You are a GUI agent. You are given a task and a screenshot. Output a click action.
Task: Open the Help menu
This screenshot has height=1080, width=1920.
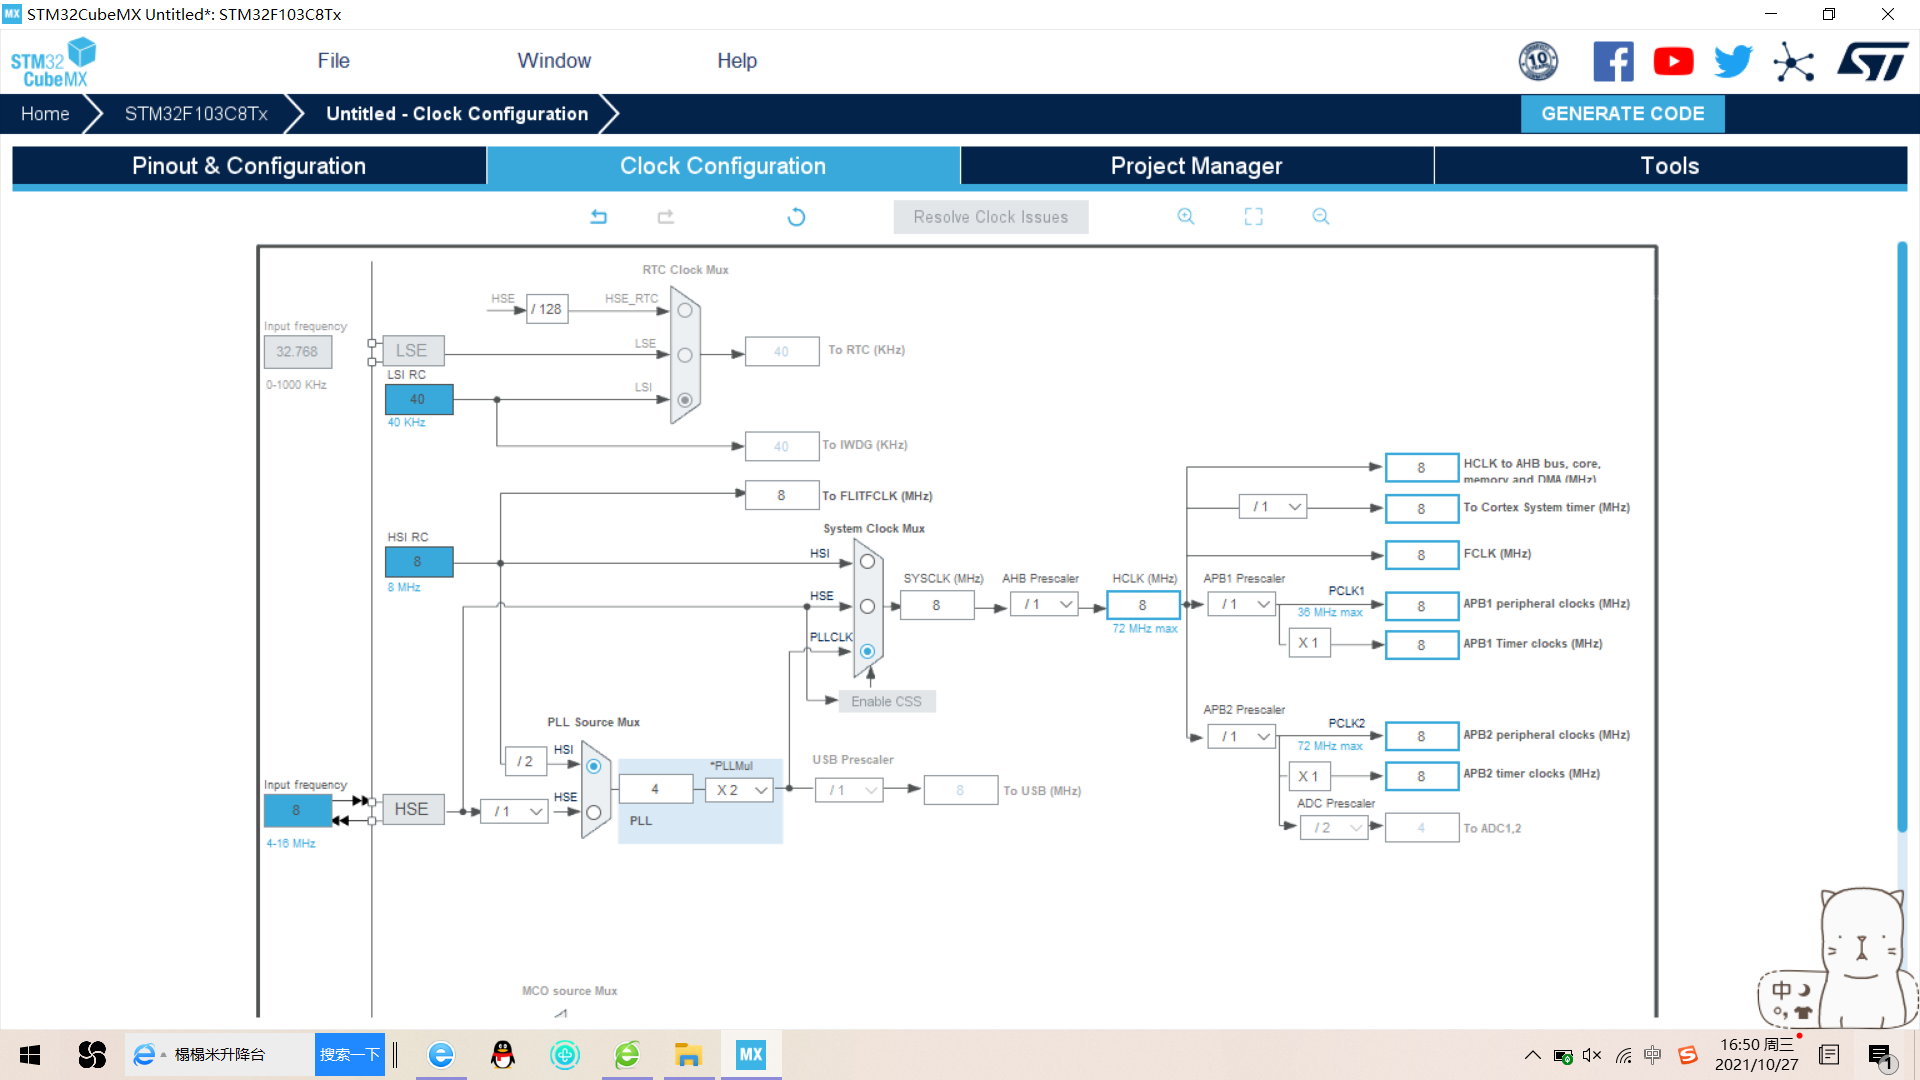(x=737, y=61)
